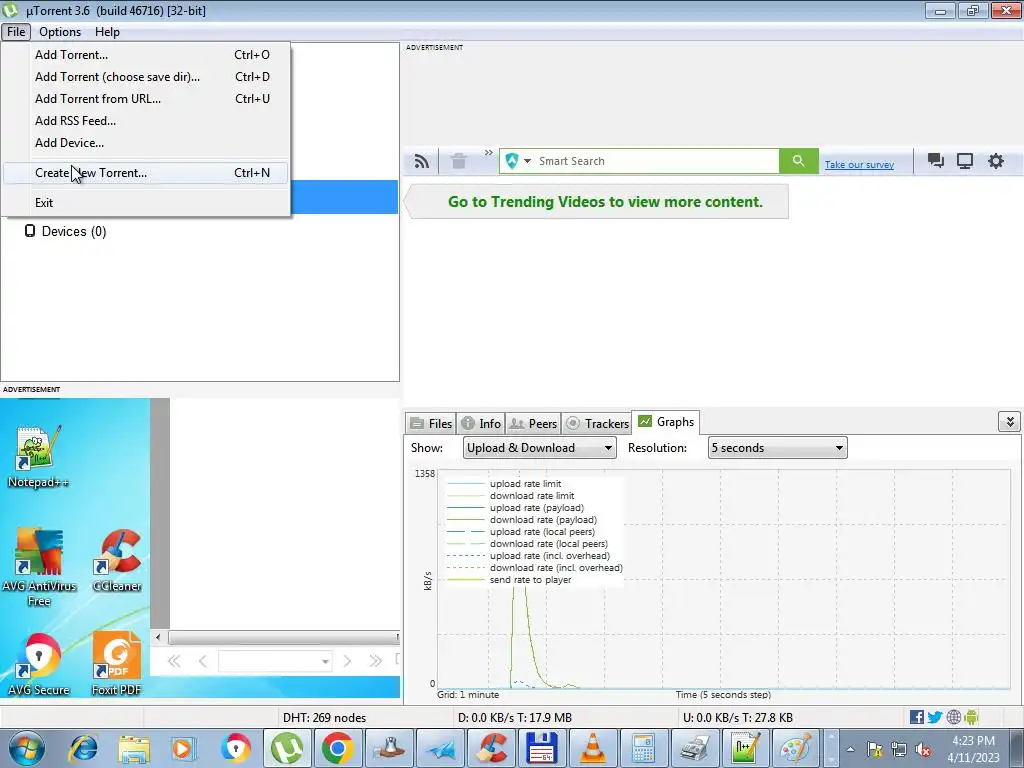Click upload rate status U: 0.0 KB/s
This screenshot has height=768, width=1024.
tap(738, 718)
